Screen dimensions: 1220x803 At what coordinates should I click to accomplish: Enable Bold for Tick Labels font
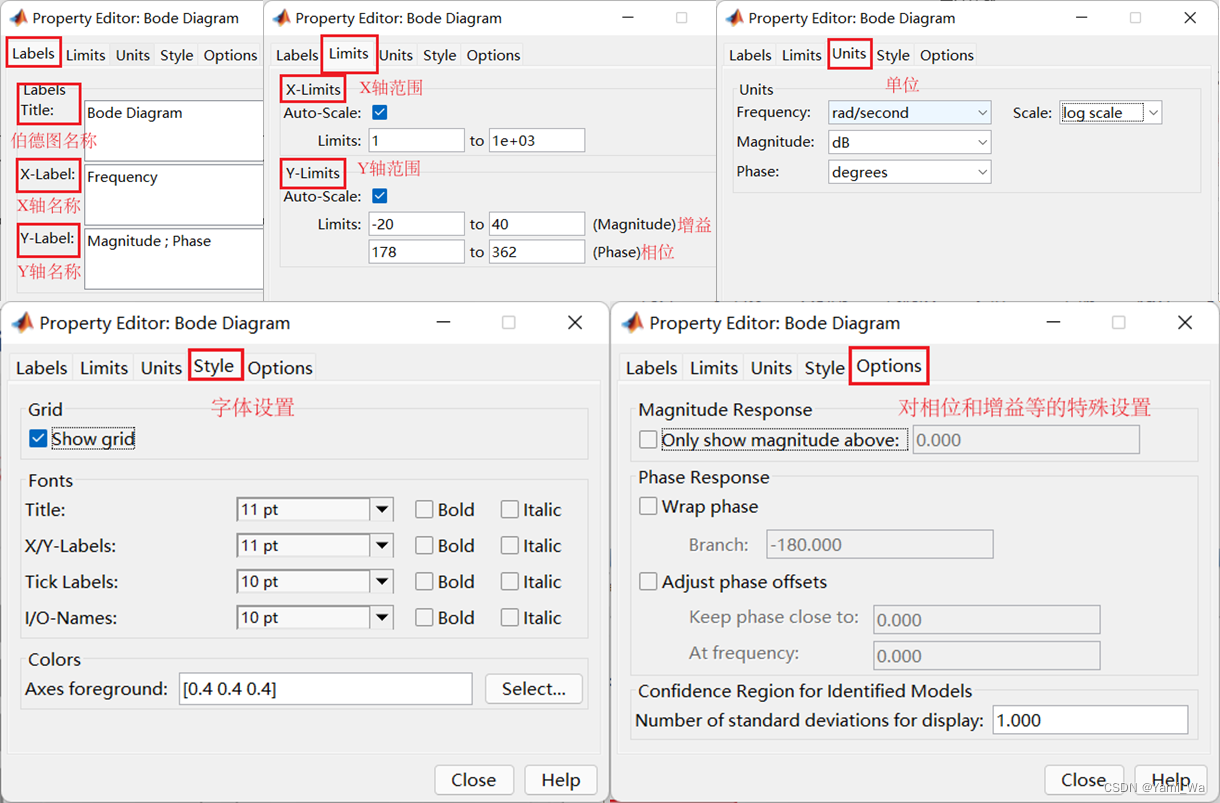tap(424, 582)
